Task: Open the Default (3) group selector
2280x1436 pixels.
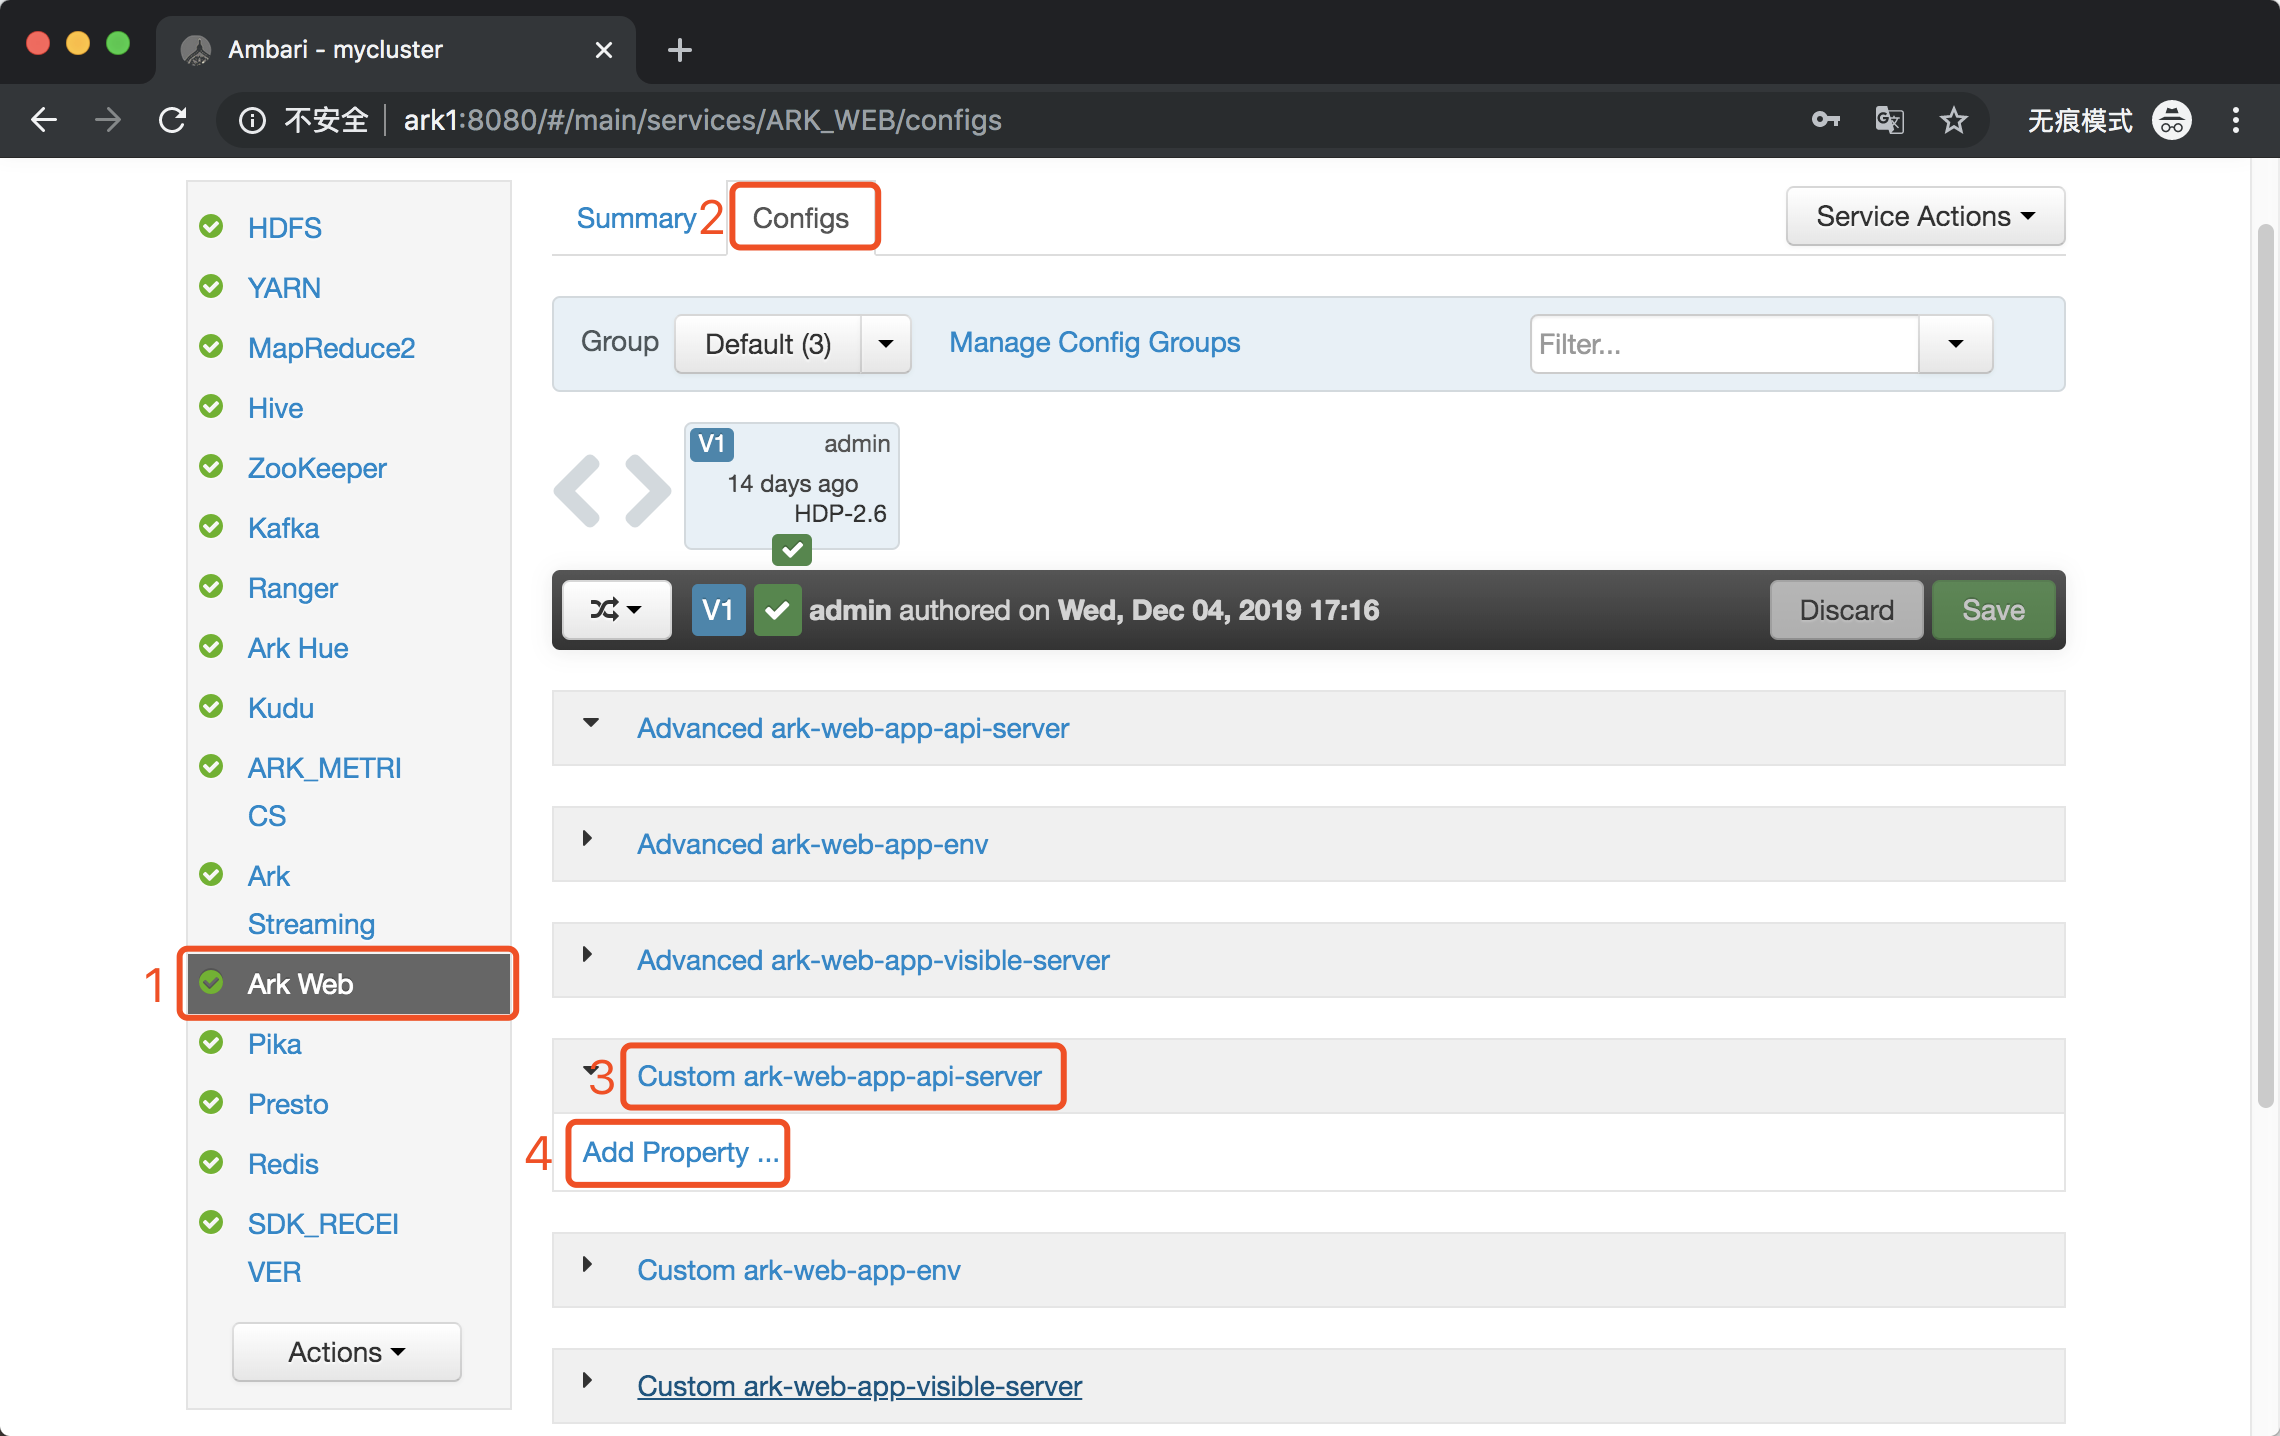Action: (x=768, y=344)
